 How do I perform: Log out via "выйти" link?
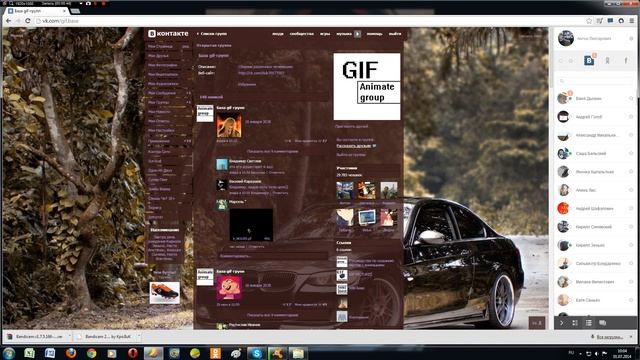[x=395, y=34]
